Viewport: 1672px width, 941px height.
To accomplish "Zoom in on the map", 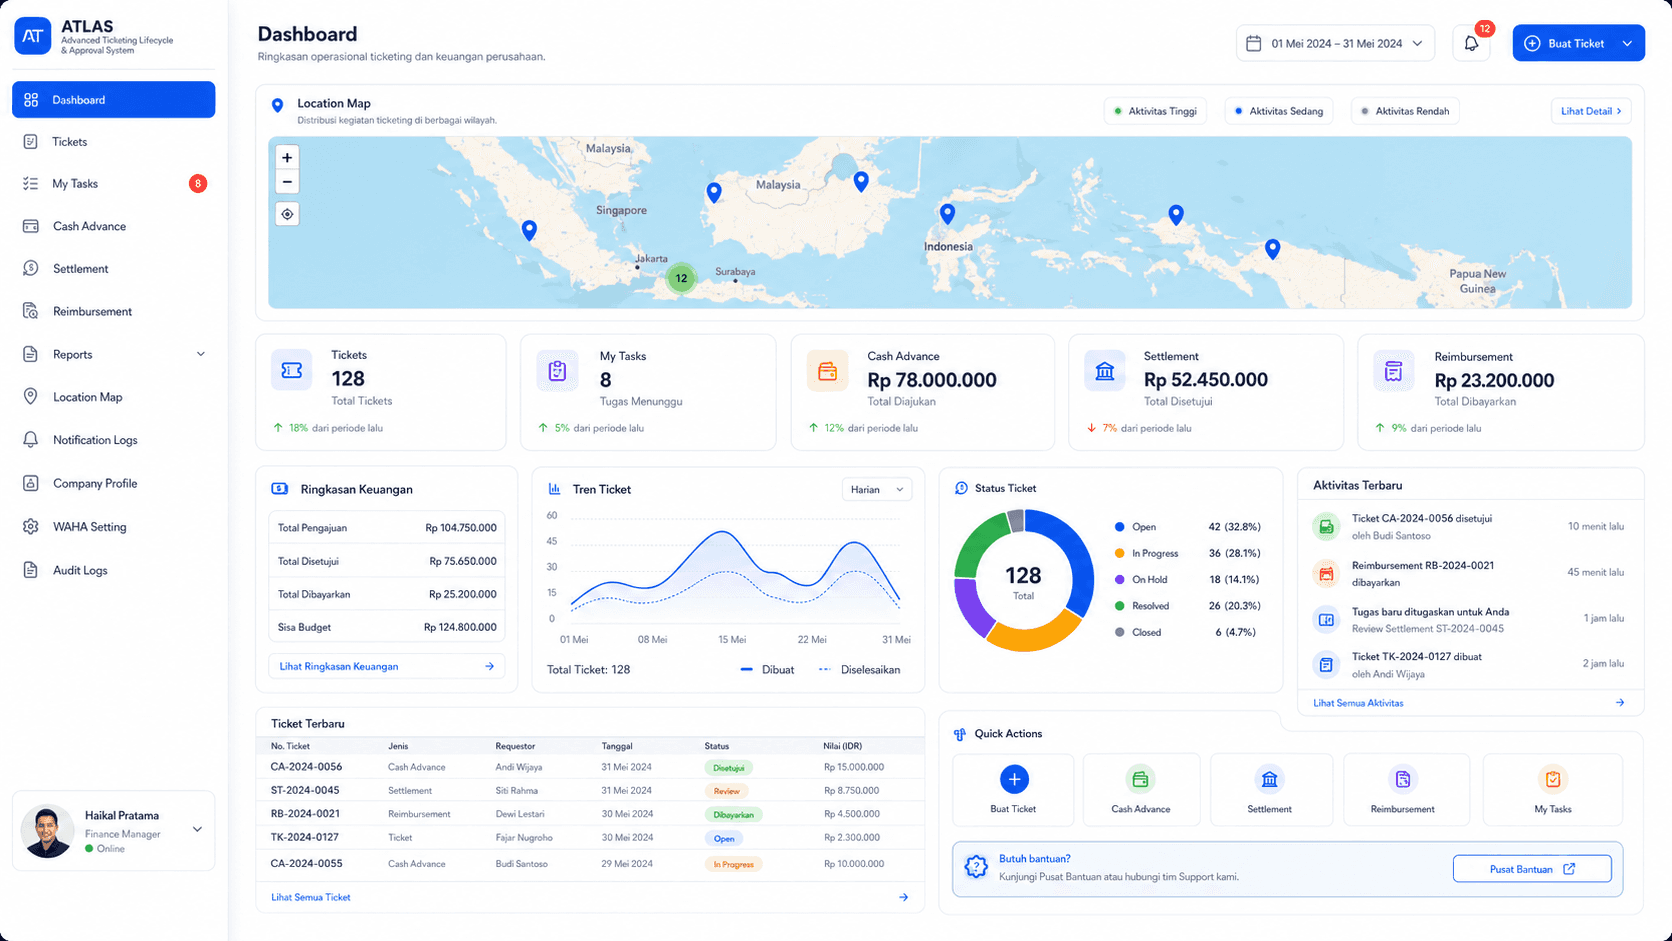I will [287, 158].
